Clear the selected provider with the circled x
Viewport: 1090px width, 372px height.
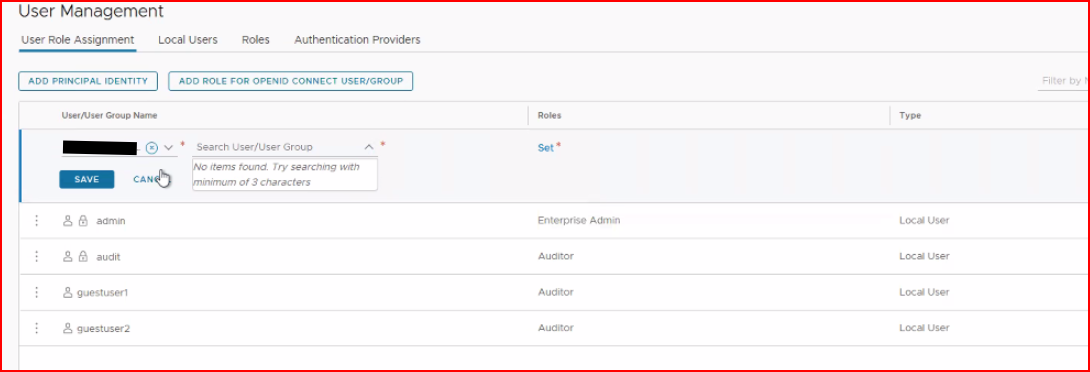152,147
